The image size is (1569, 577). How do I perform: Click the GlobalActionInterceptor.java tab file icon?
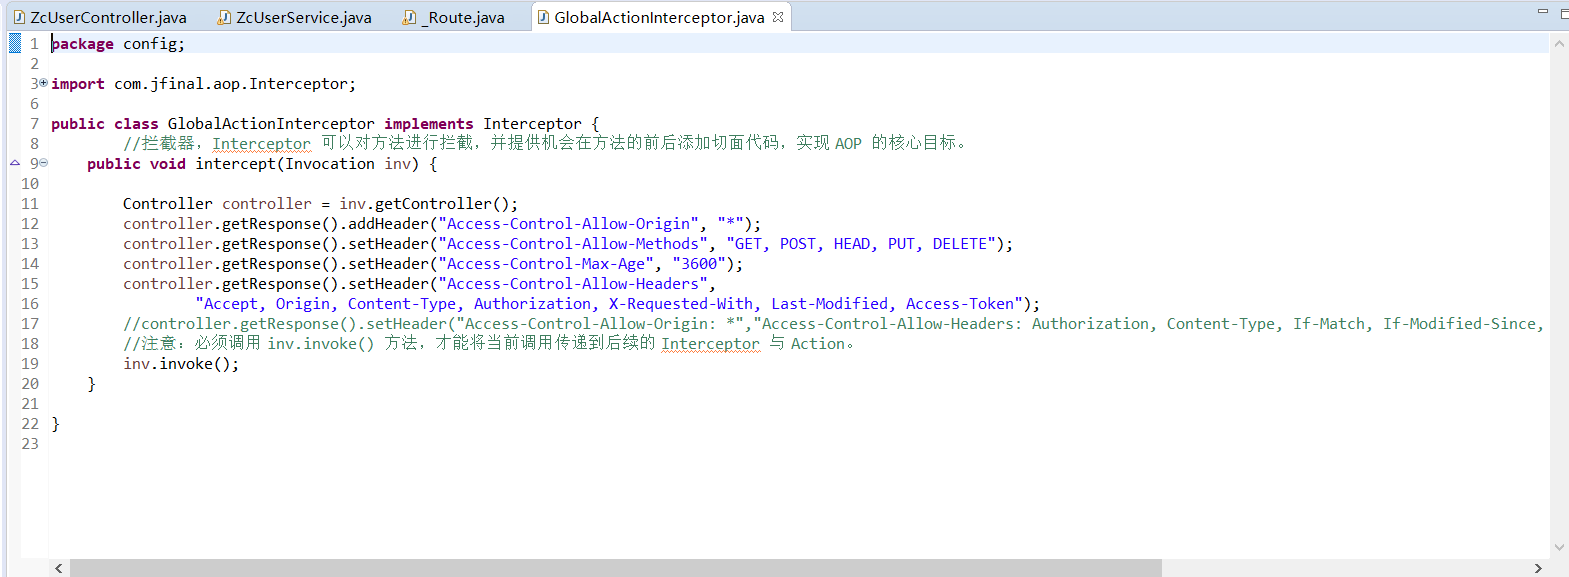[x=543, y=17]
